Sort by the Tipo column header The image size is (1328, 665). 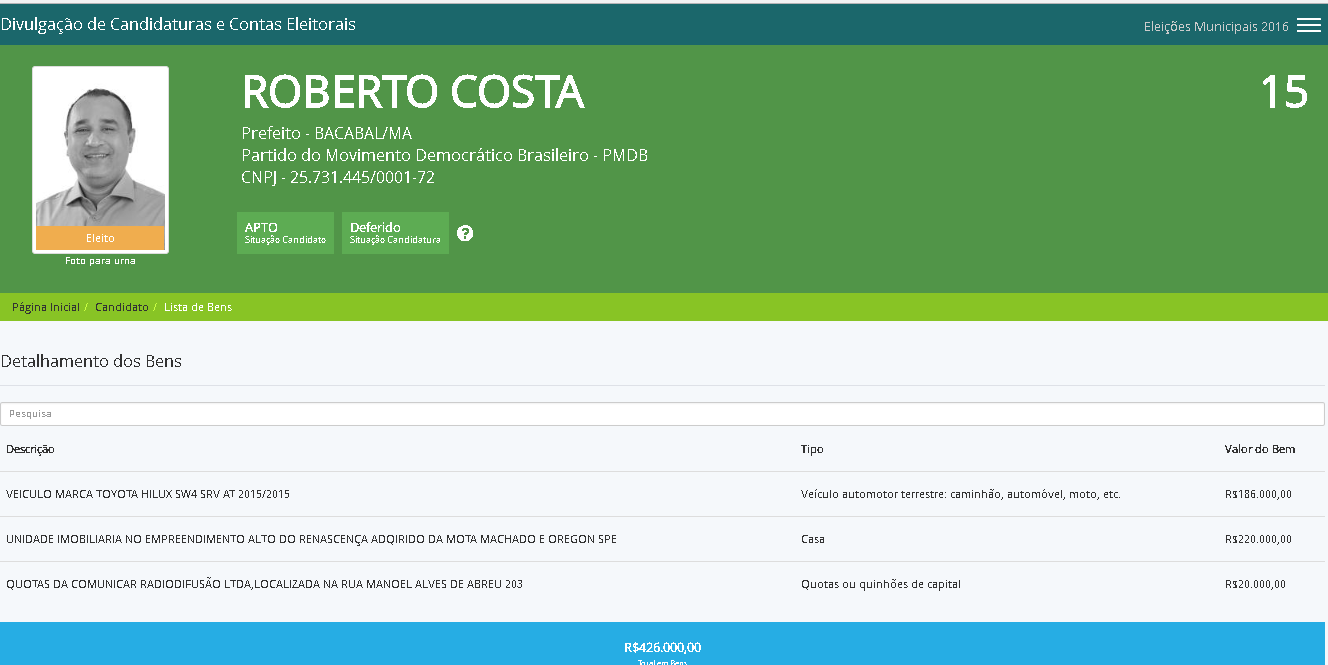point(812,449)
